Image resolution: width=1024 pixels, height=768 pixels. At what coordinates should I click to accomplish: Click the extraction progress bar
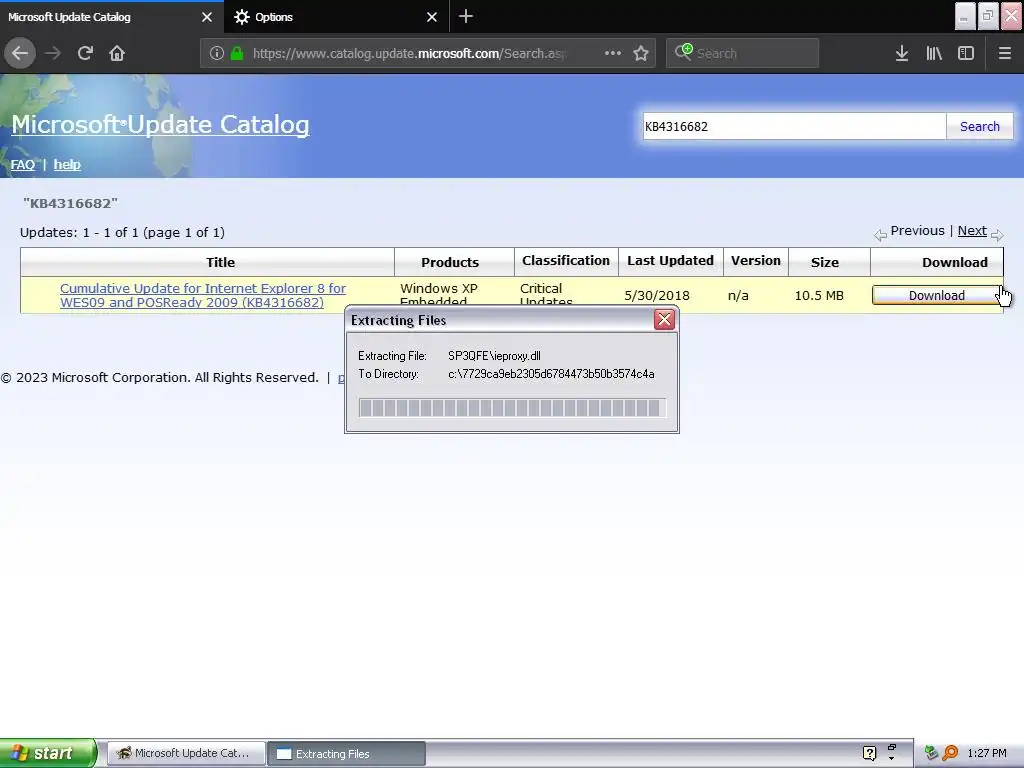512,408
